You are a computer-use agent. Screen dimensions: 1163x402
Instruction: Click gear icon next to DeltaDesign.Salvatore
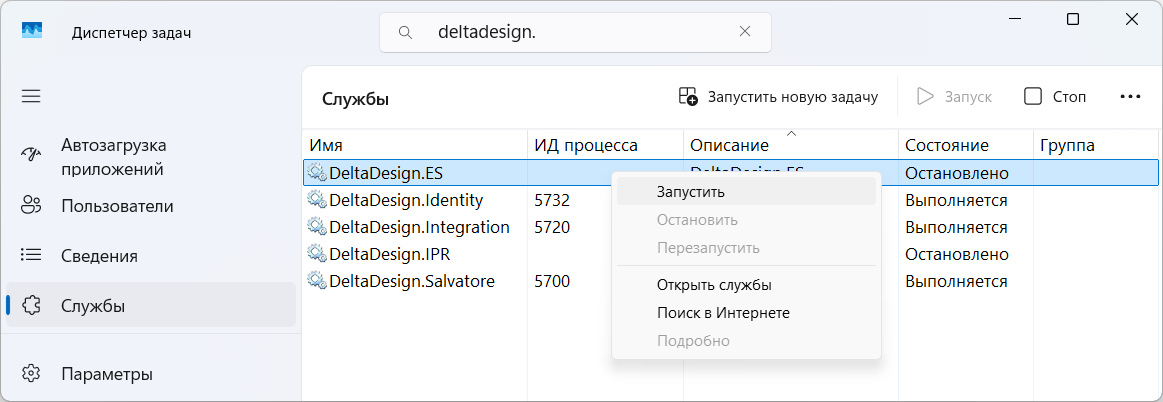tap(317, 281)
